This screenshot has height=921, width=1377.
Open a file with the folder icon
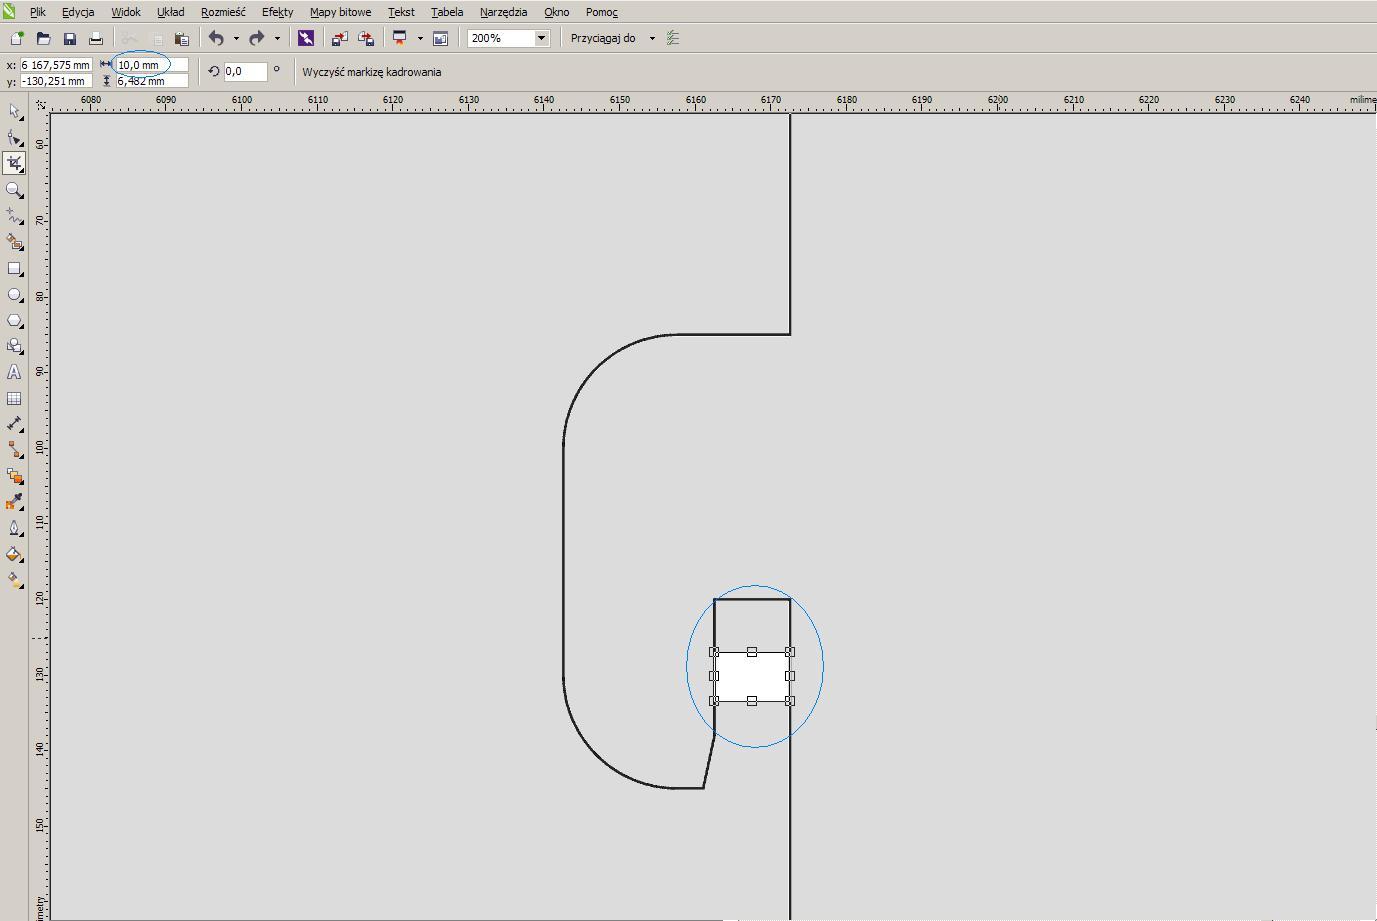click(43, 38)
